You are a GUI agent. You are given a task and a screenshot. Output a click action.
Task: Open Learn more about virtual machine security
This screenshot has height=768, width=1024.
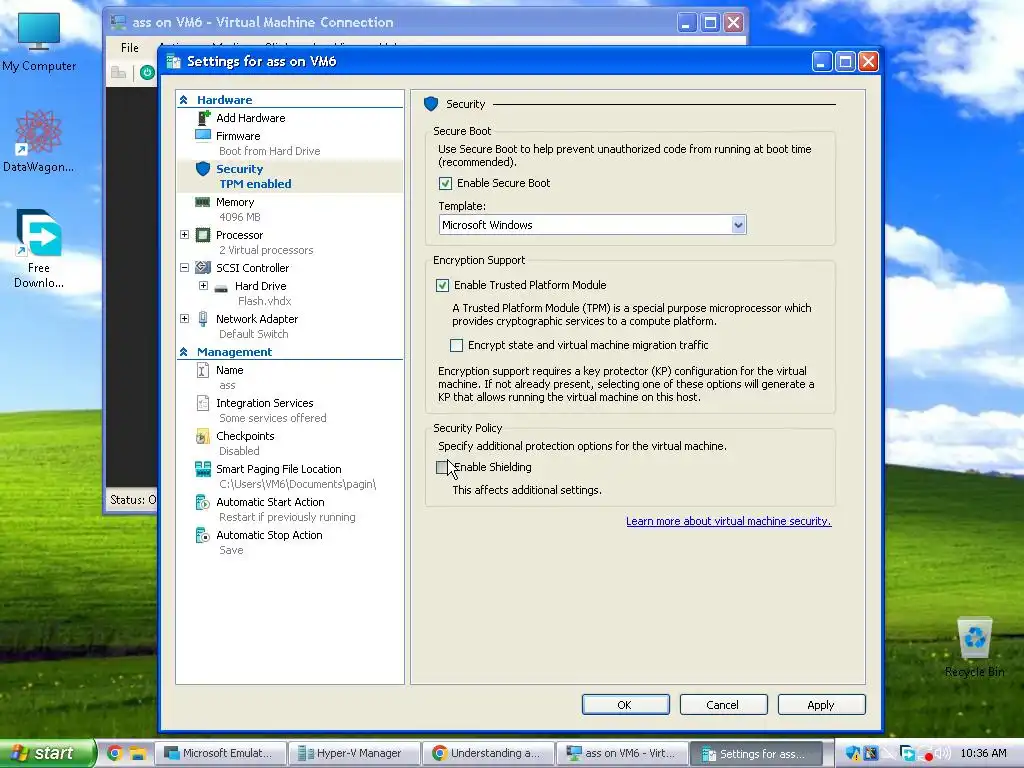tap(728, 521)
